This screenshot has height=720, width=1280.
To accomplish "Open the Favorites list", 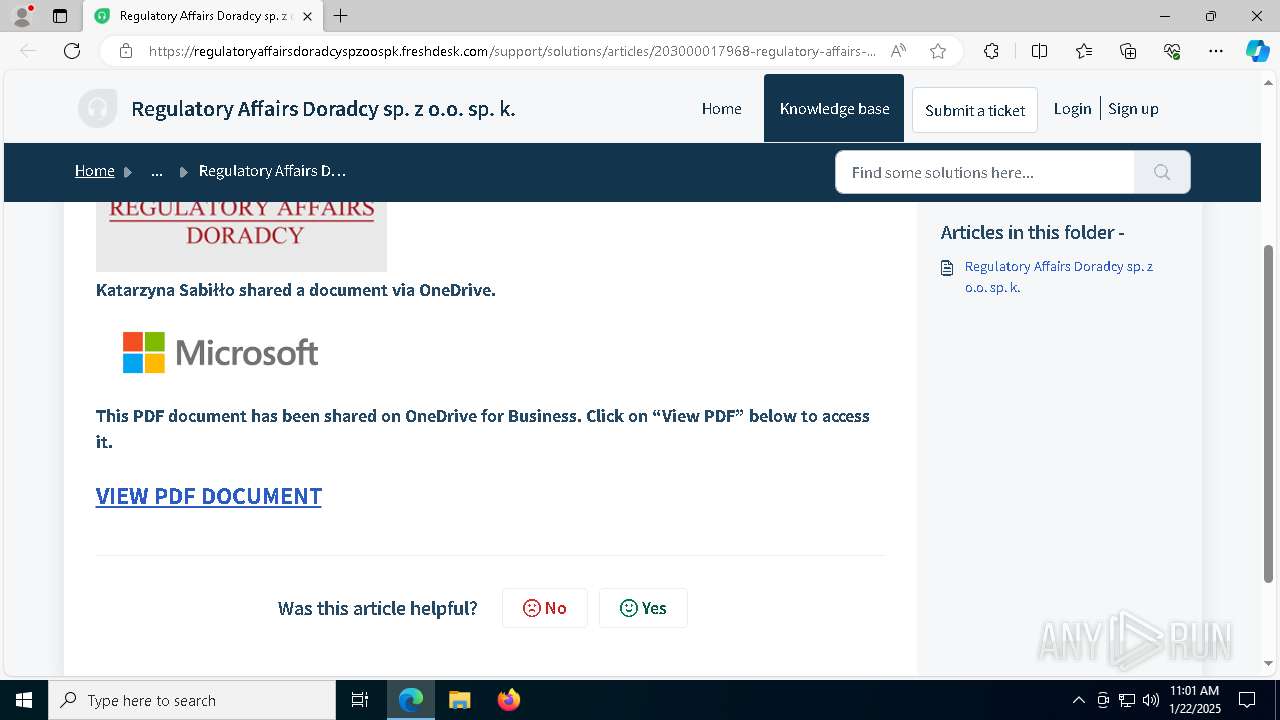I will pos(1084,51).
